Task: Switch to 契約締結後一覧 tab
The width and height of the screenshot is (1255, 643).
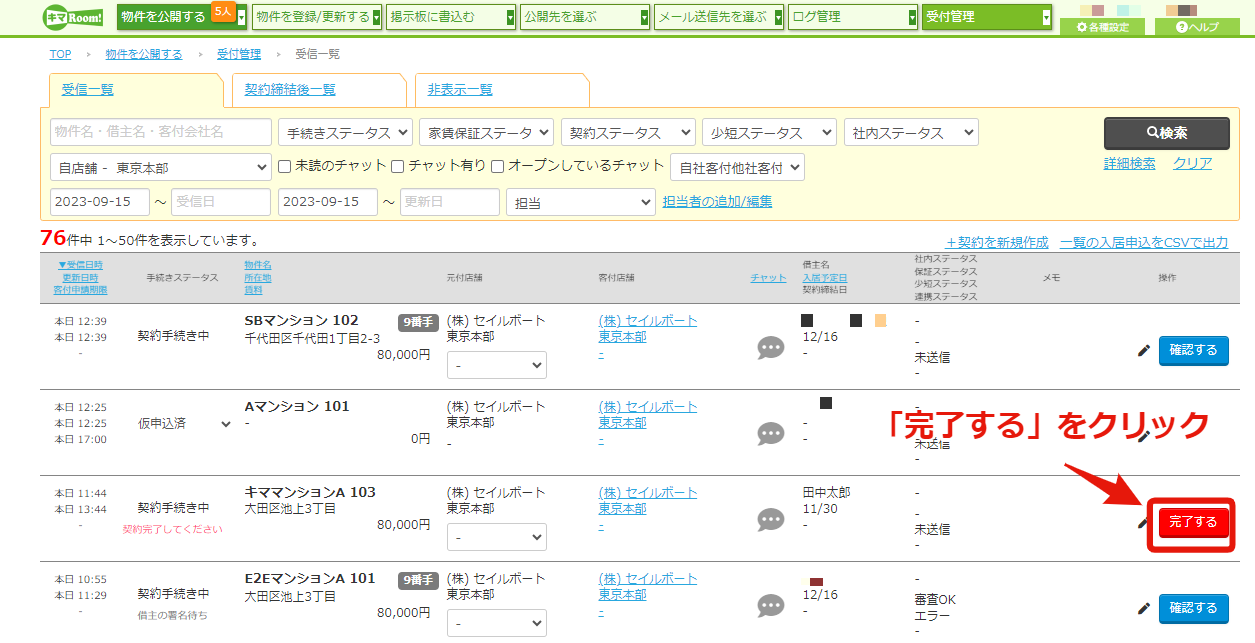Action: (290, 89)
